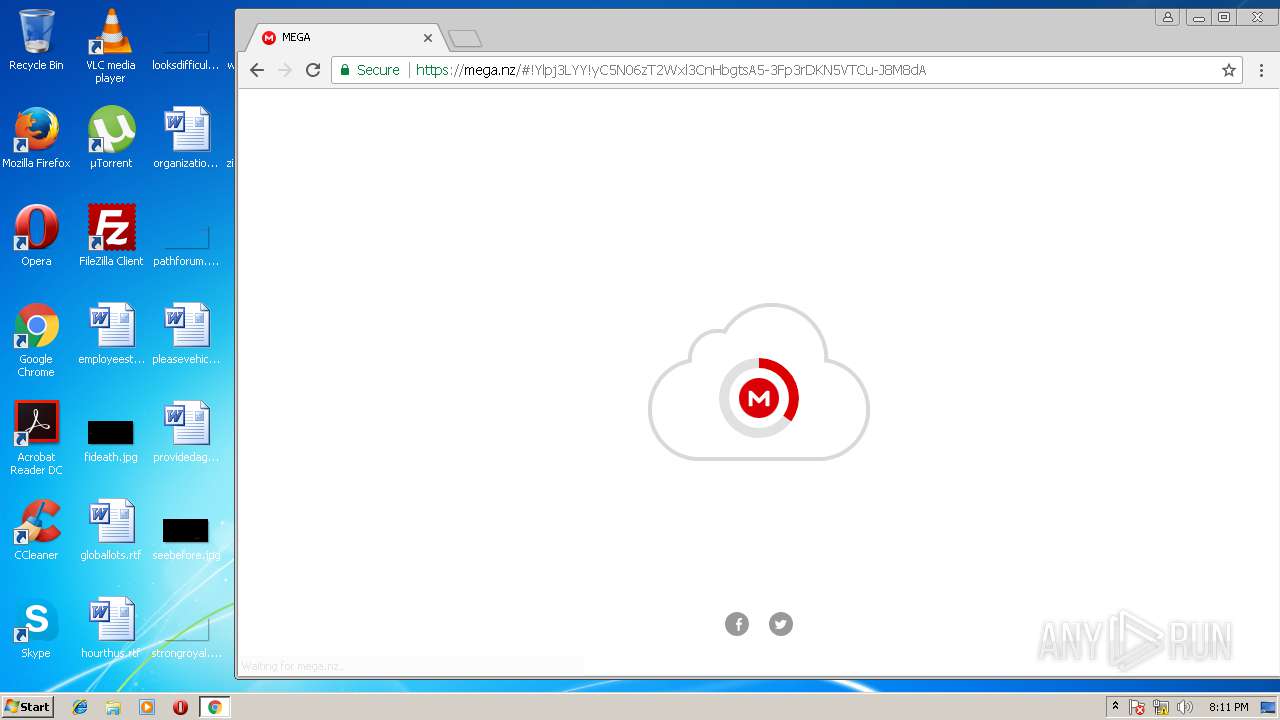
Task: Open the fideath.jpg image file
Action: 110,440
